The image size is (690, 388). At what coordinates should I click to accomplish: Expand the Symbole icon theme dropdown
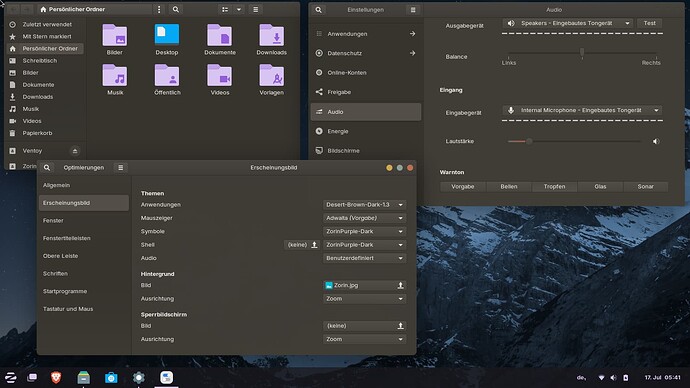click(364, 231)
